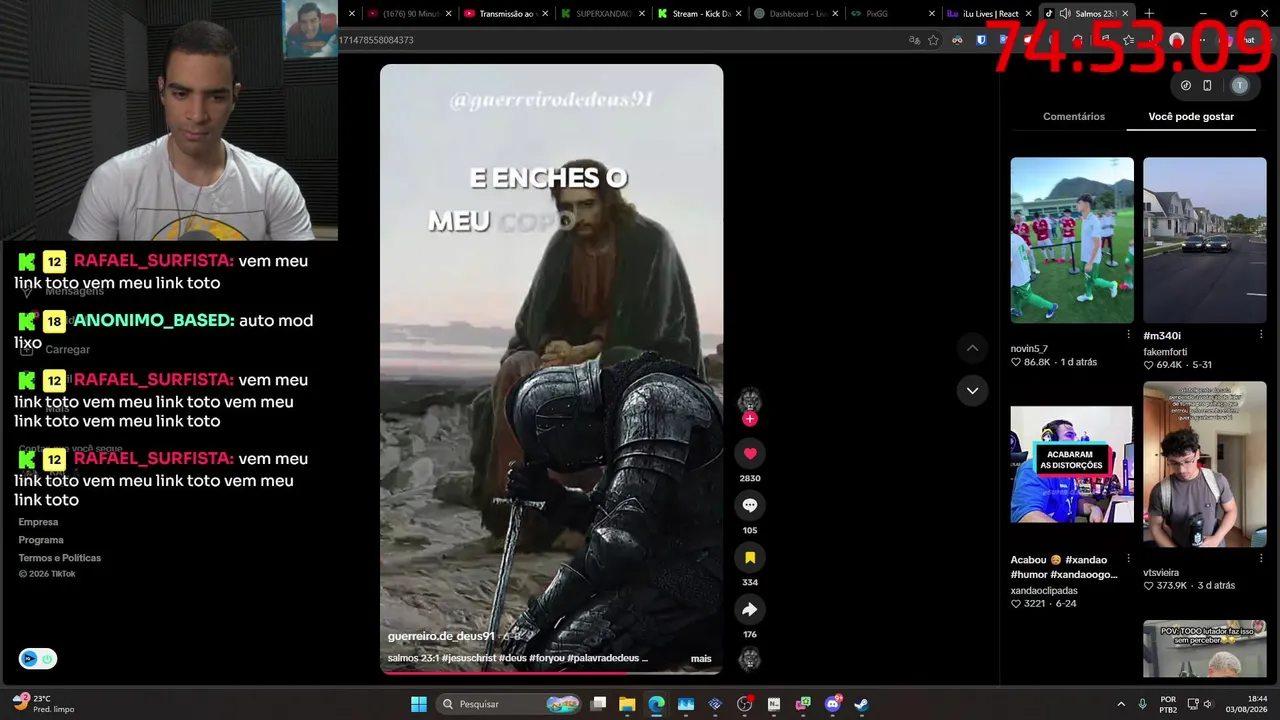Follow the creator with the plus badge
This screenshot has height=720, width=1280.
750,419
